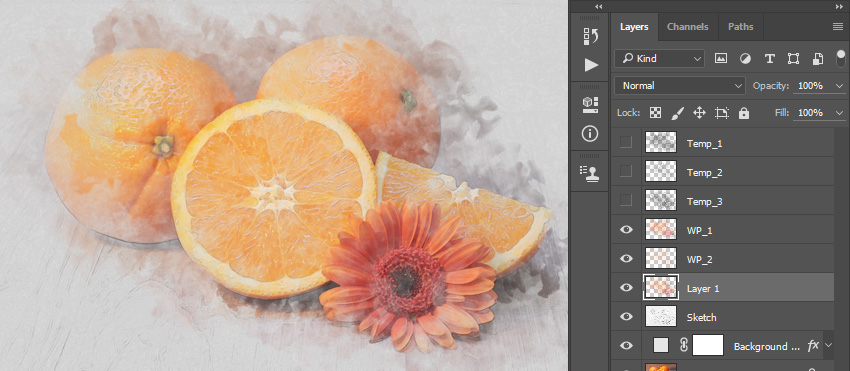The height and width of the screenshot is (371, 850).
Task: Expand Background layer effects chevron
Action: (x=828, y=346)
